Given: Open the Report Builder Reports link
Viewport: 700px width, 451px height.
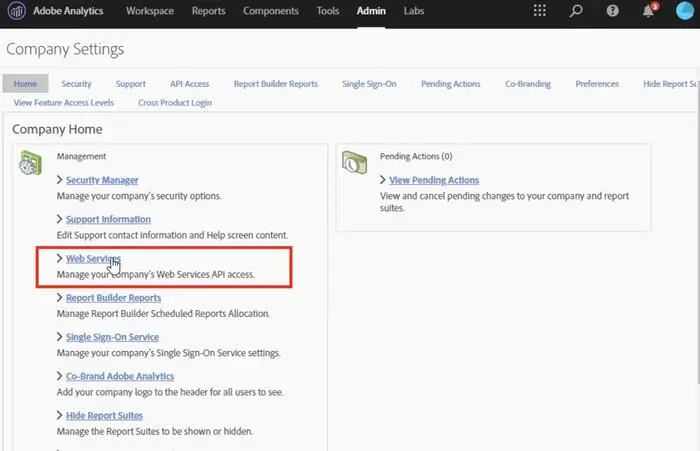Looking at the screenshot, I should (x=113, y=298).
